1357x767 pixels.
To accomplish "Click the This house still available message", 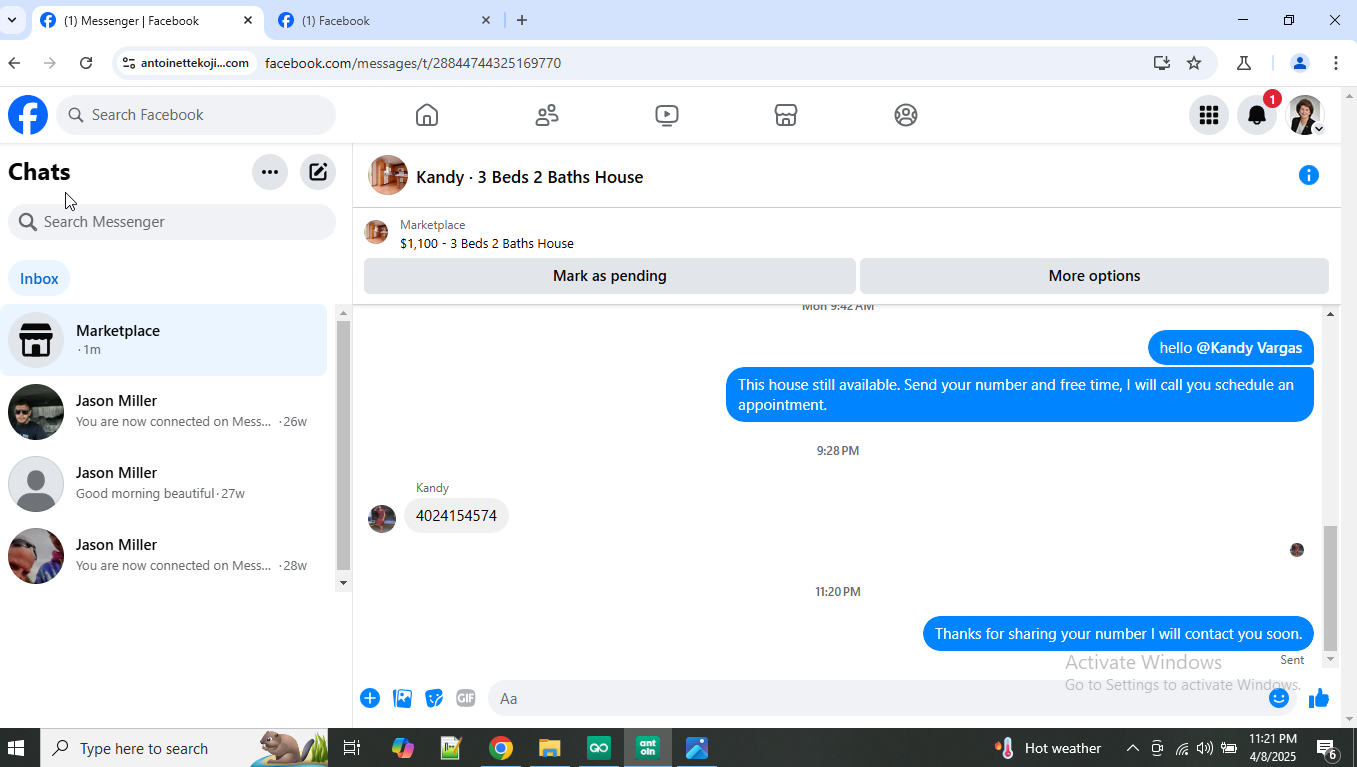I will coord(1020,394).
